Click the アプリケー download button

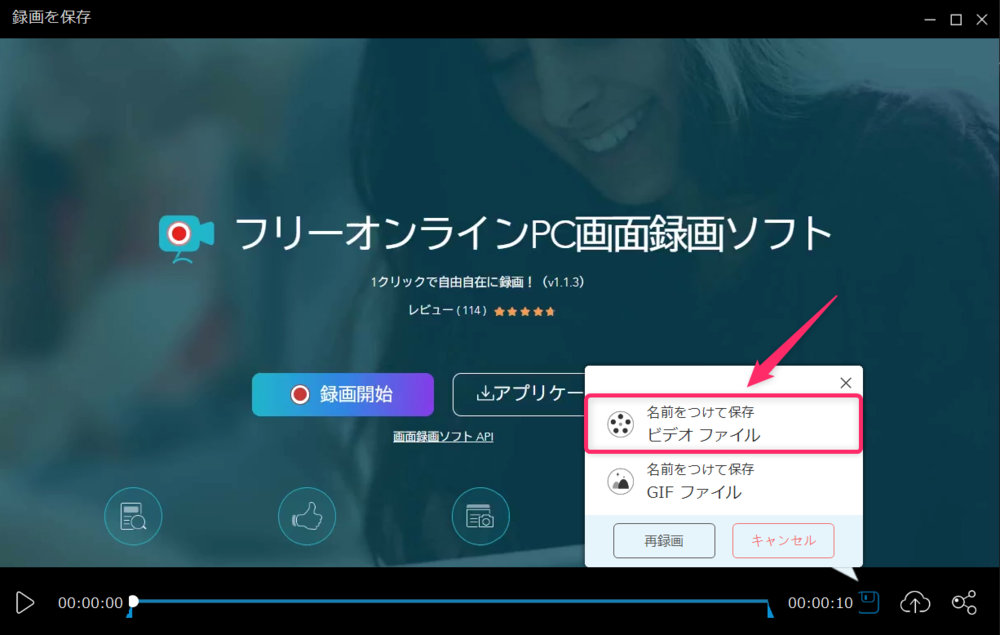(x=519, y=395)
